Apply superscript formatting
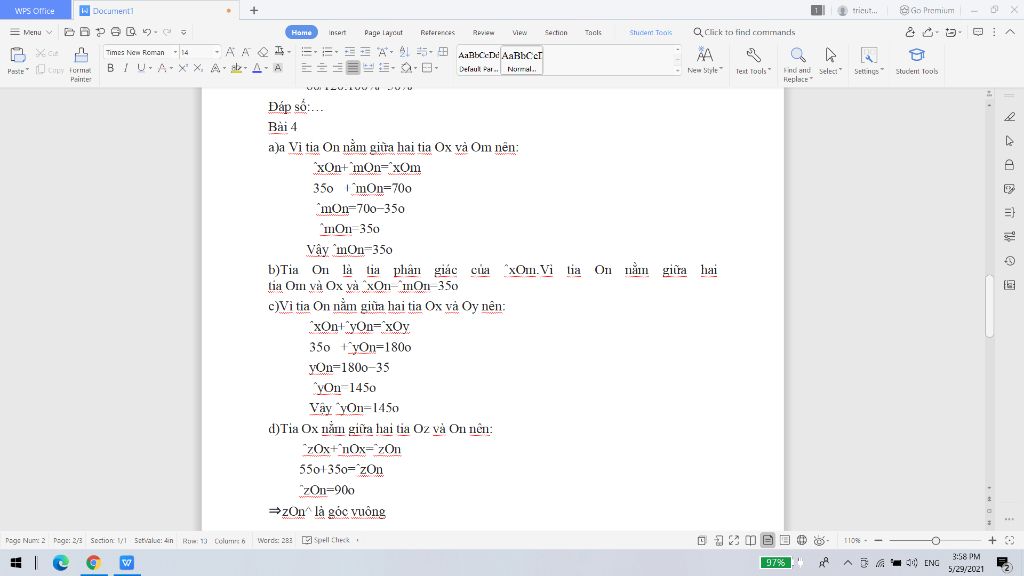Image resolution: width=1024 pixels, height=576 pixels. click(x=184, y=68)
